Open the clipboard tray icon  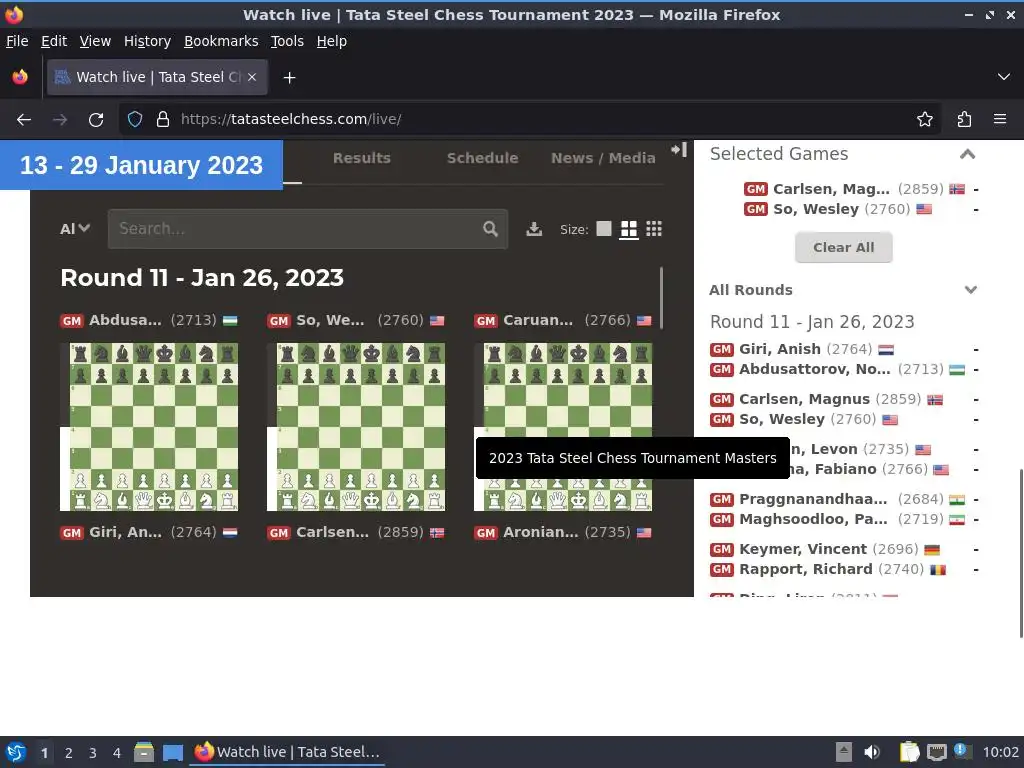910,752
